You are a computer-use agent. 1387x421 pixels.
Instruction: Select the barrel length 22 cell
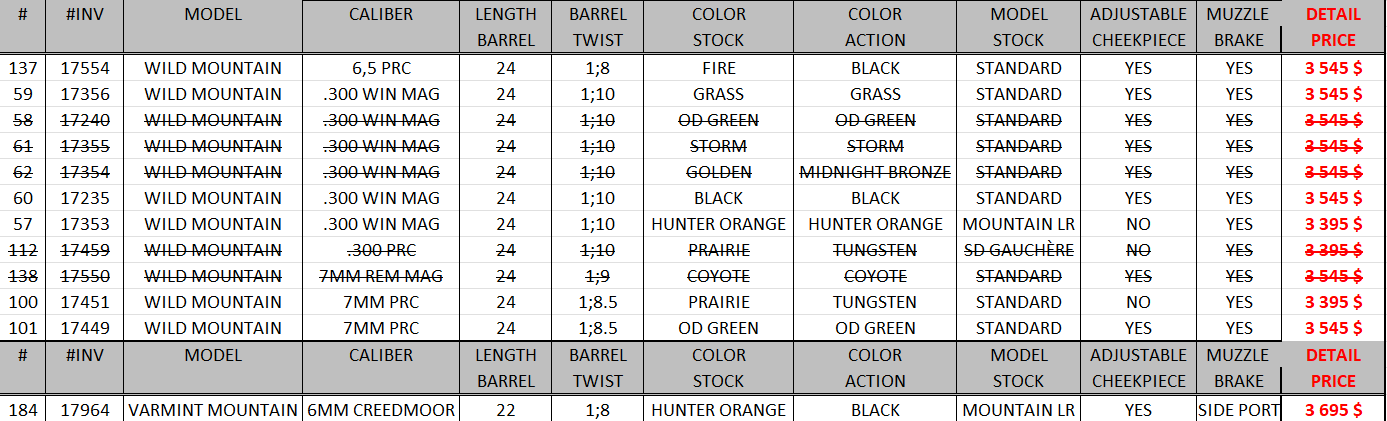click(506, 409)
